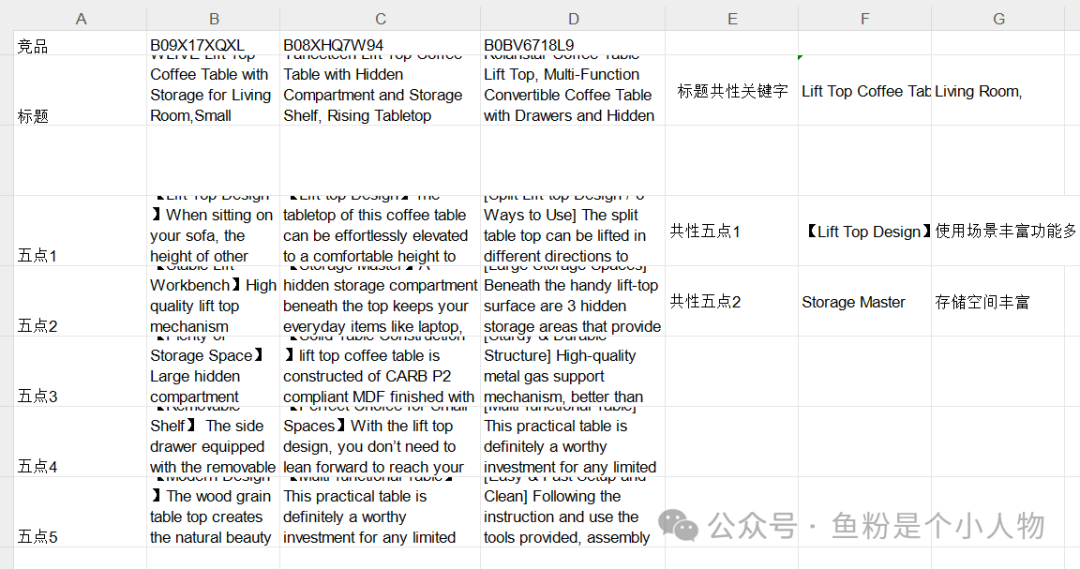Select cell 'High quality lift top mechanism'

pyautogui.click(x=214, y=301)
